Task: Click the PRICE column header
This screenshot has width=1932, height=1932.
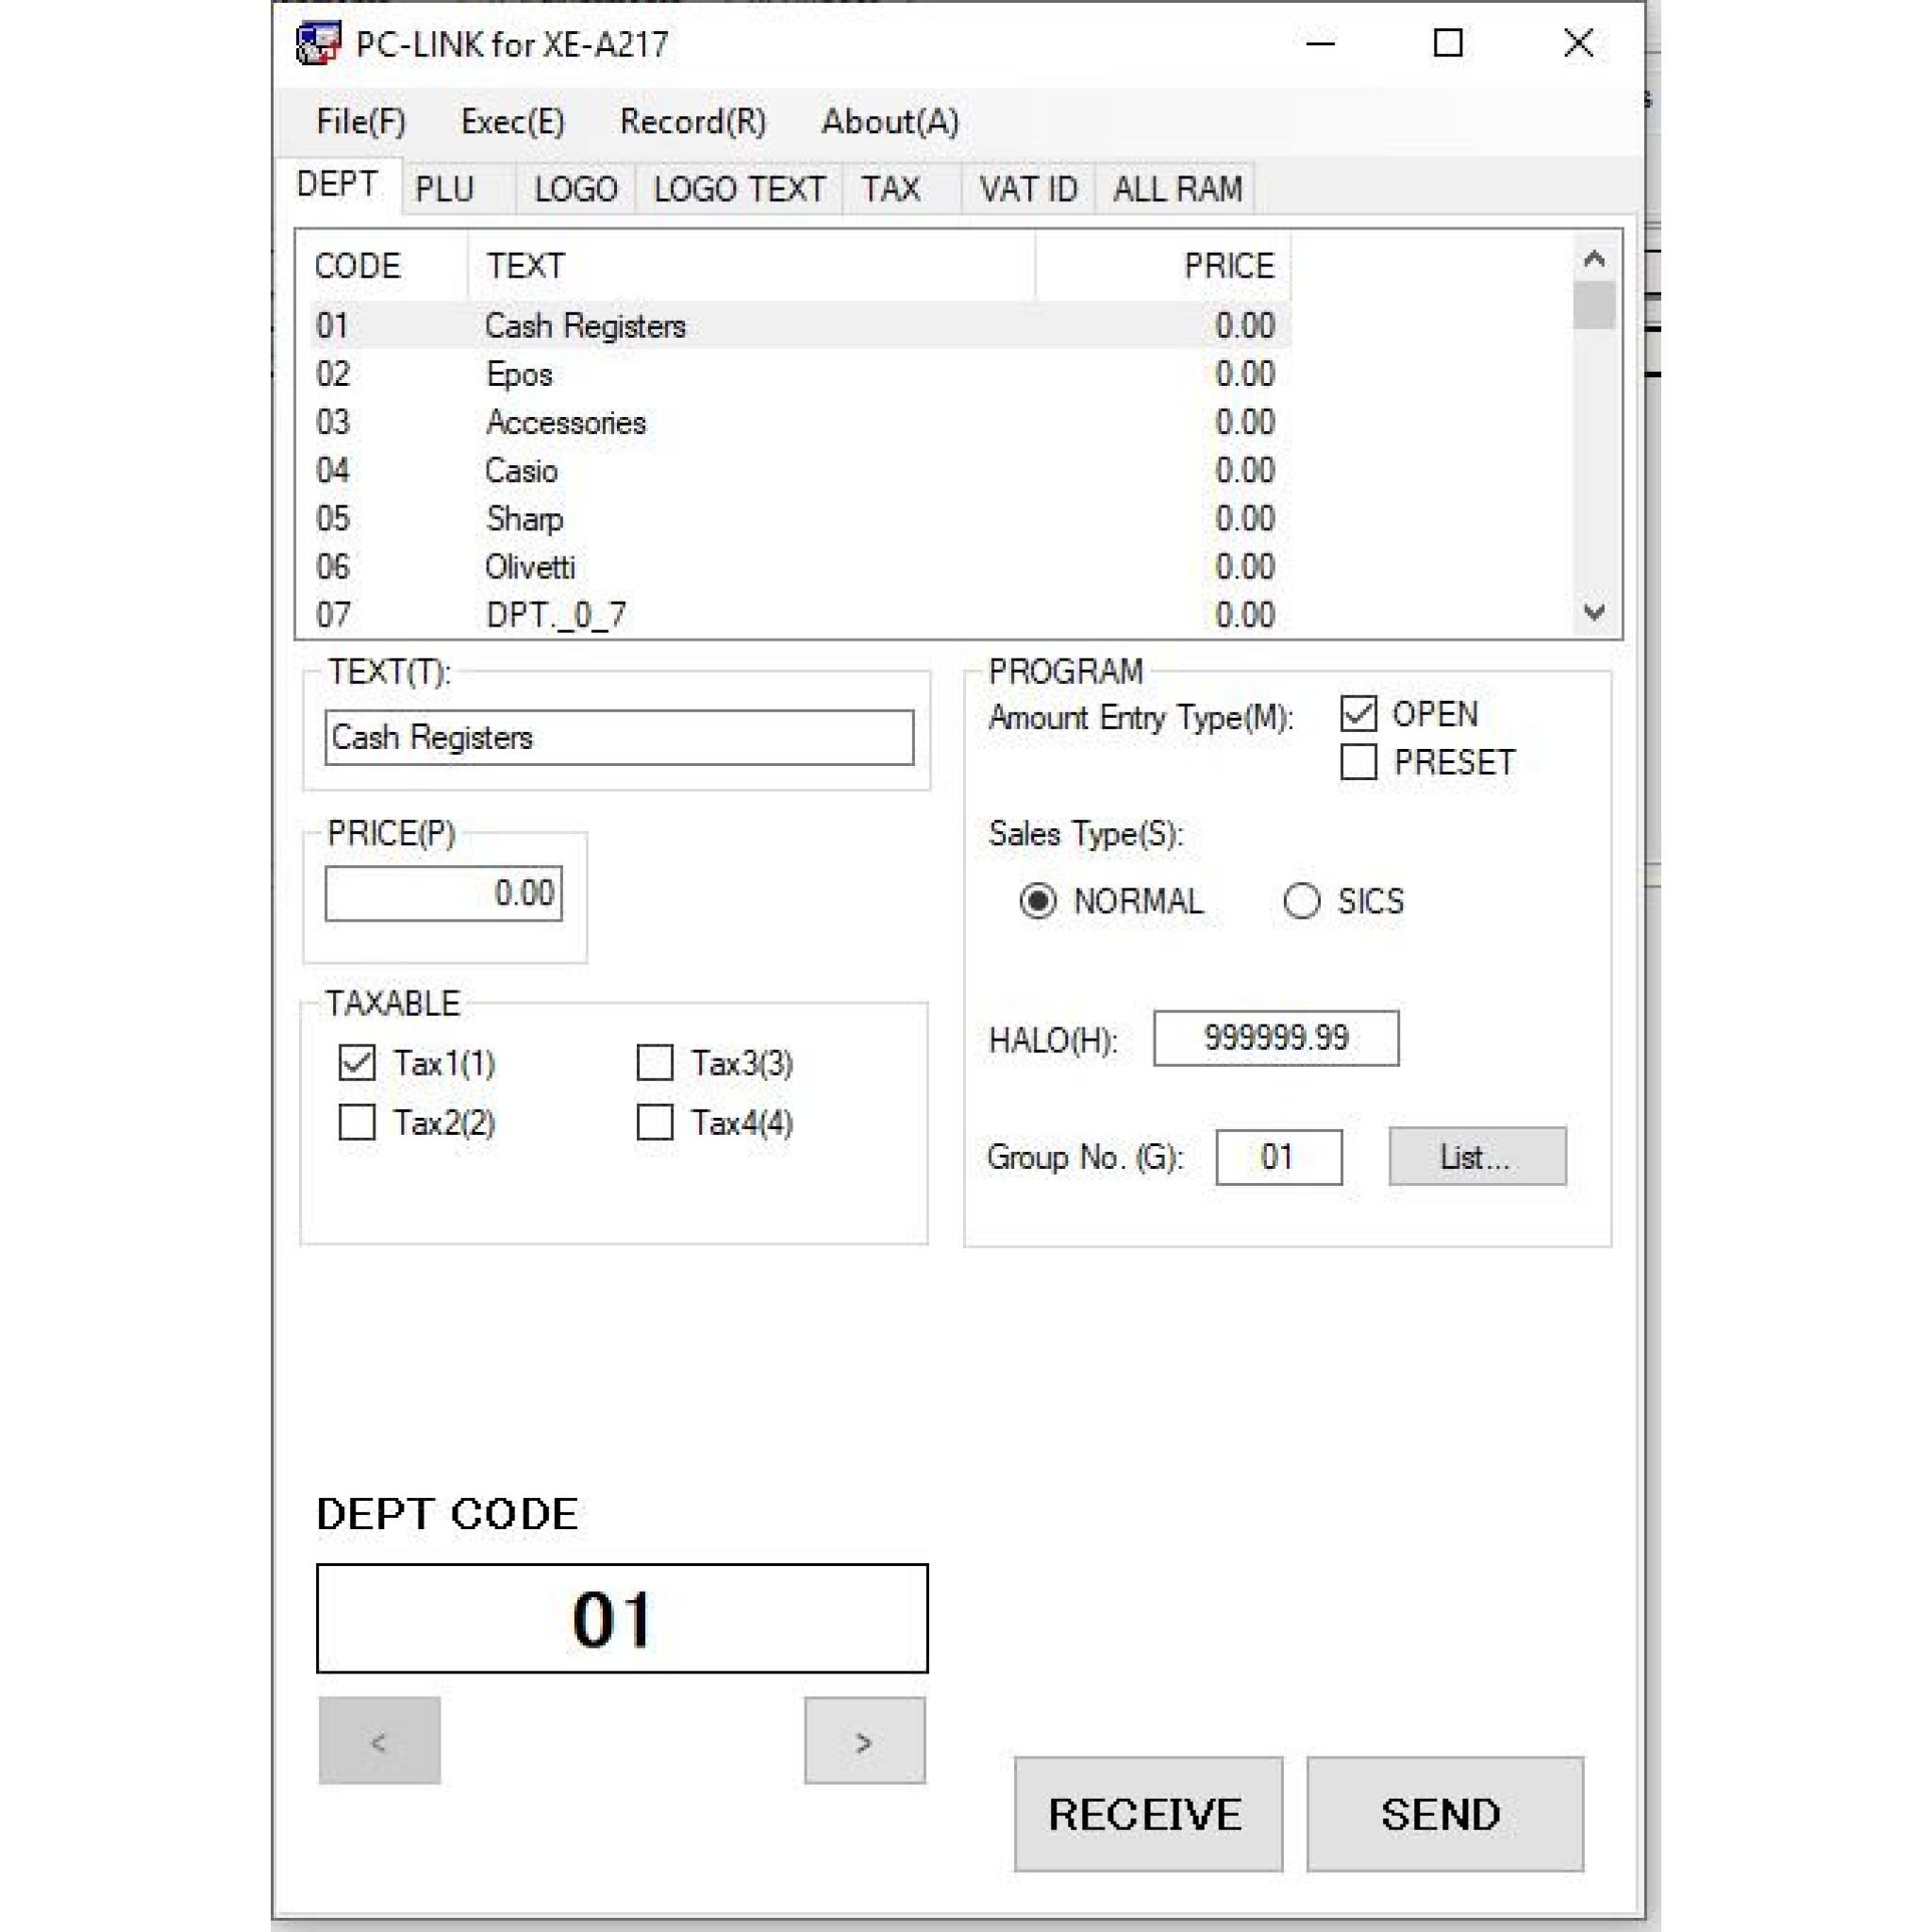Action: (1163, 266)
